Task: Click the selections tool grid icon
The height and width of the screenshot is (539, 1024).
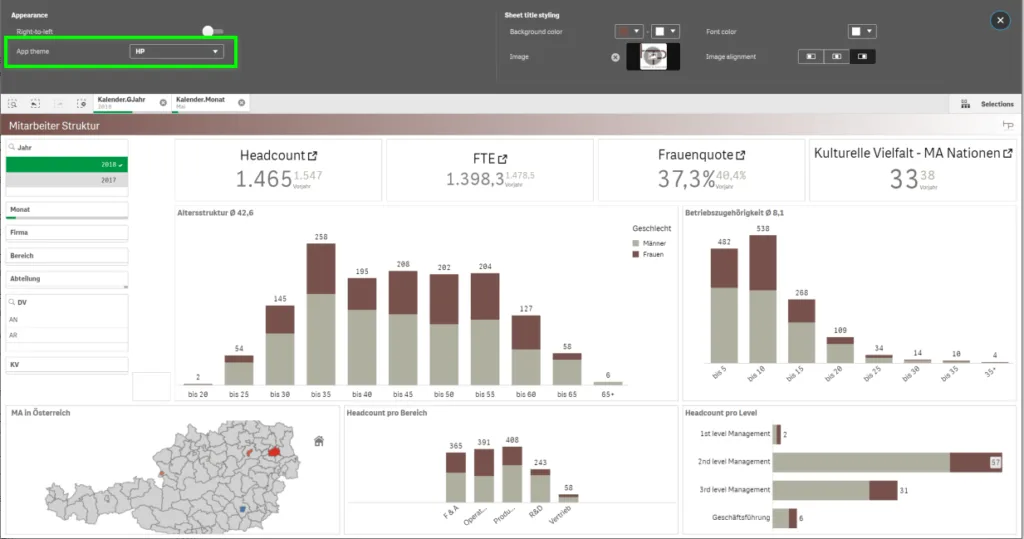Action: [x=965, y=104]
